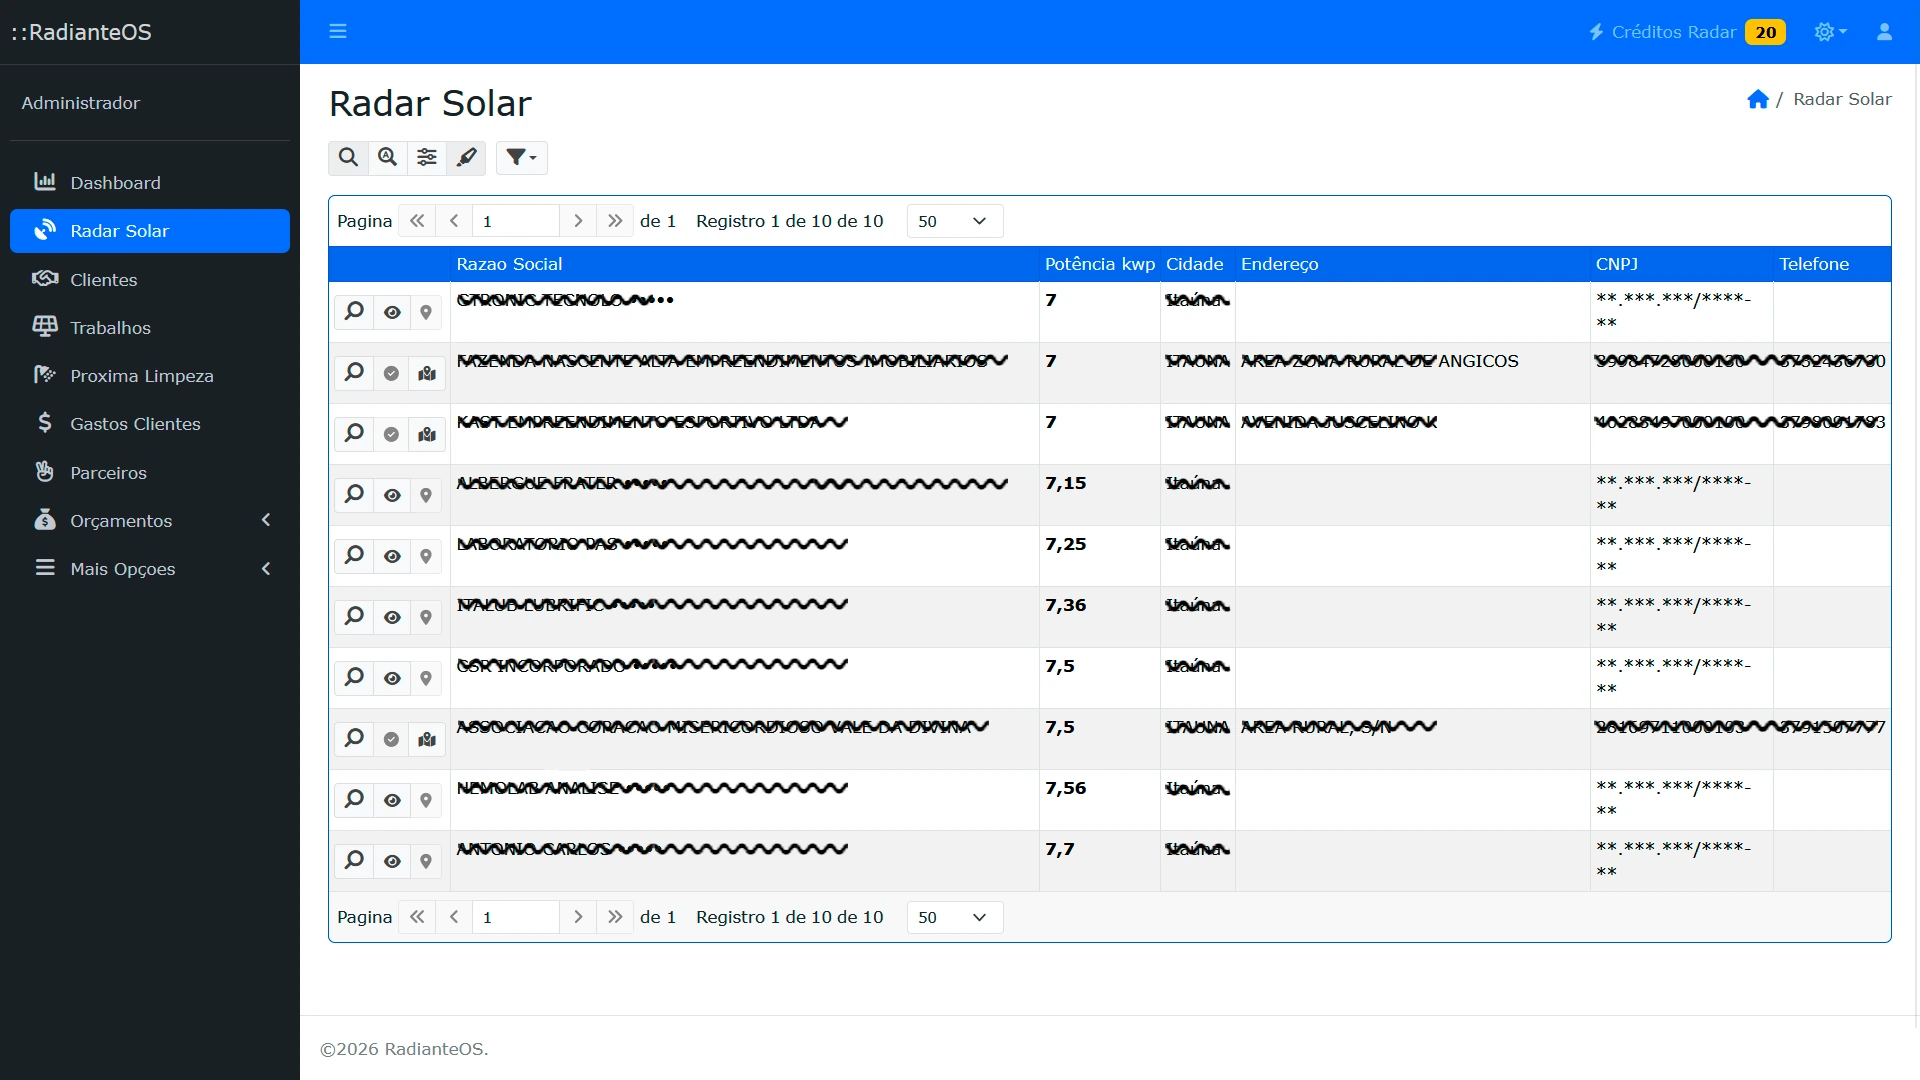Open the user profile icon
The height and width of the screenshot is (1080, 1920).
coord(1884,32)
